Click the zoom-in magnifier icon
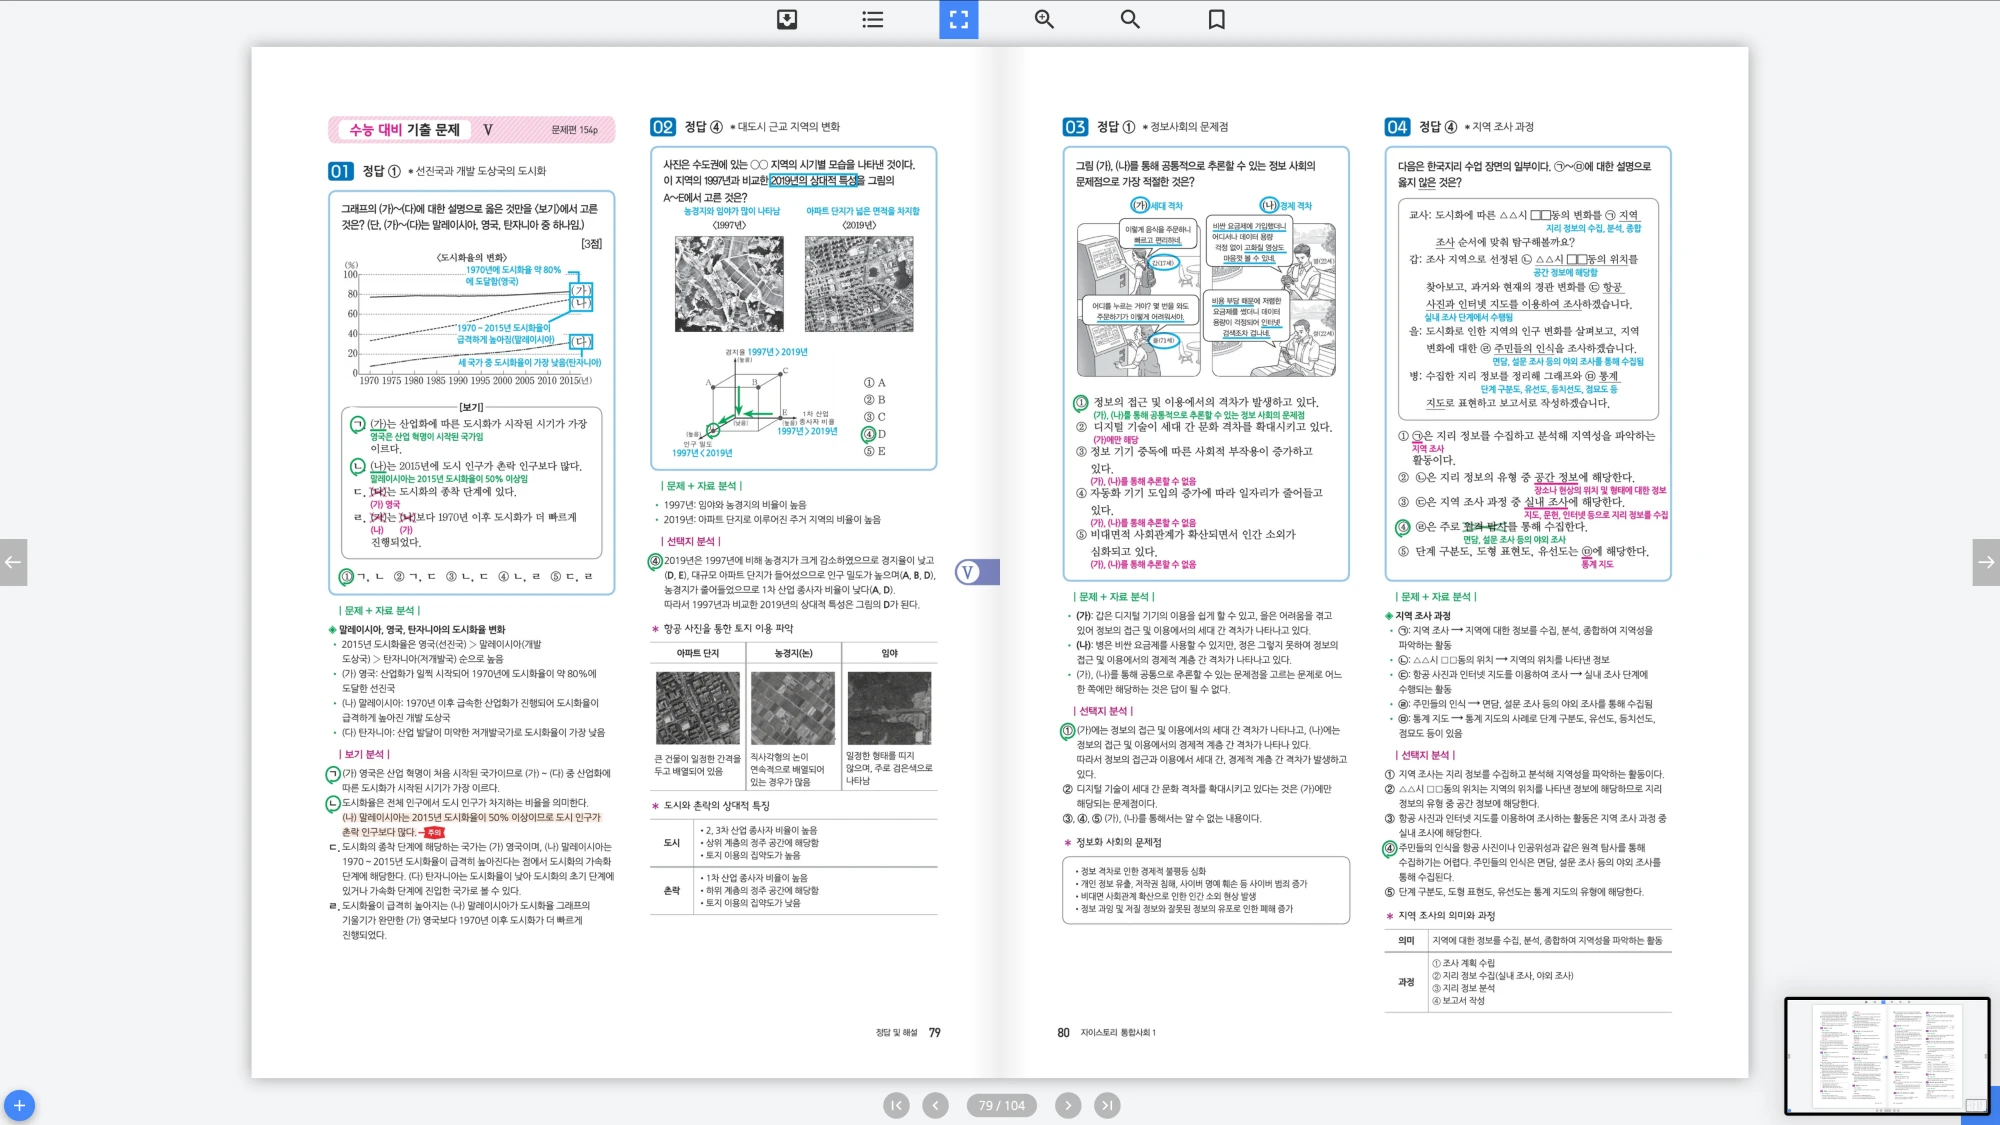 click(x=1044, y=19)
